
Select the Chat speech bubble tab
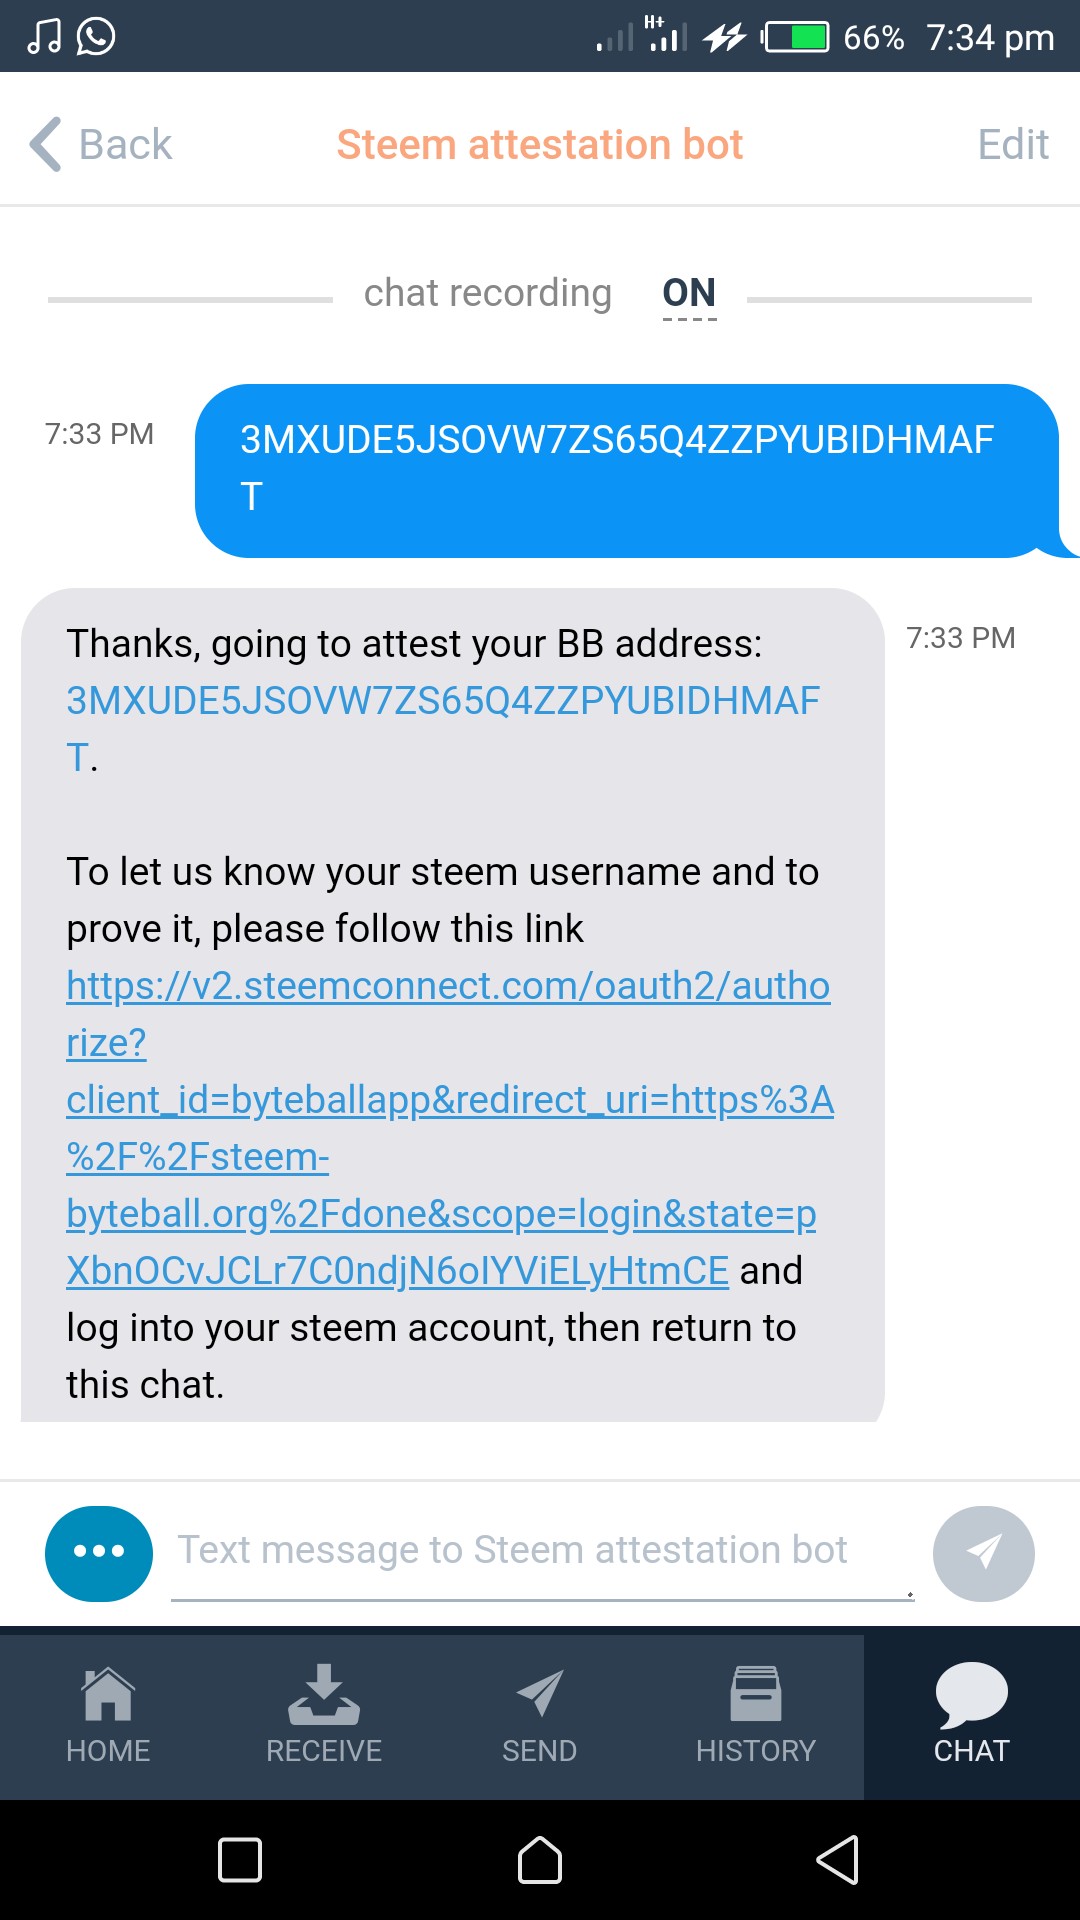coord(972,1714)
